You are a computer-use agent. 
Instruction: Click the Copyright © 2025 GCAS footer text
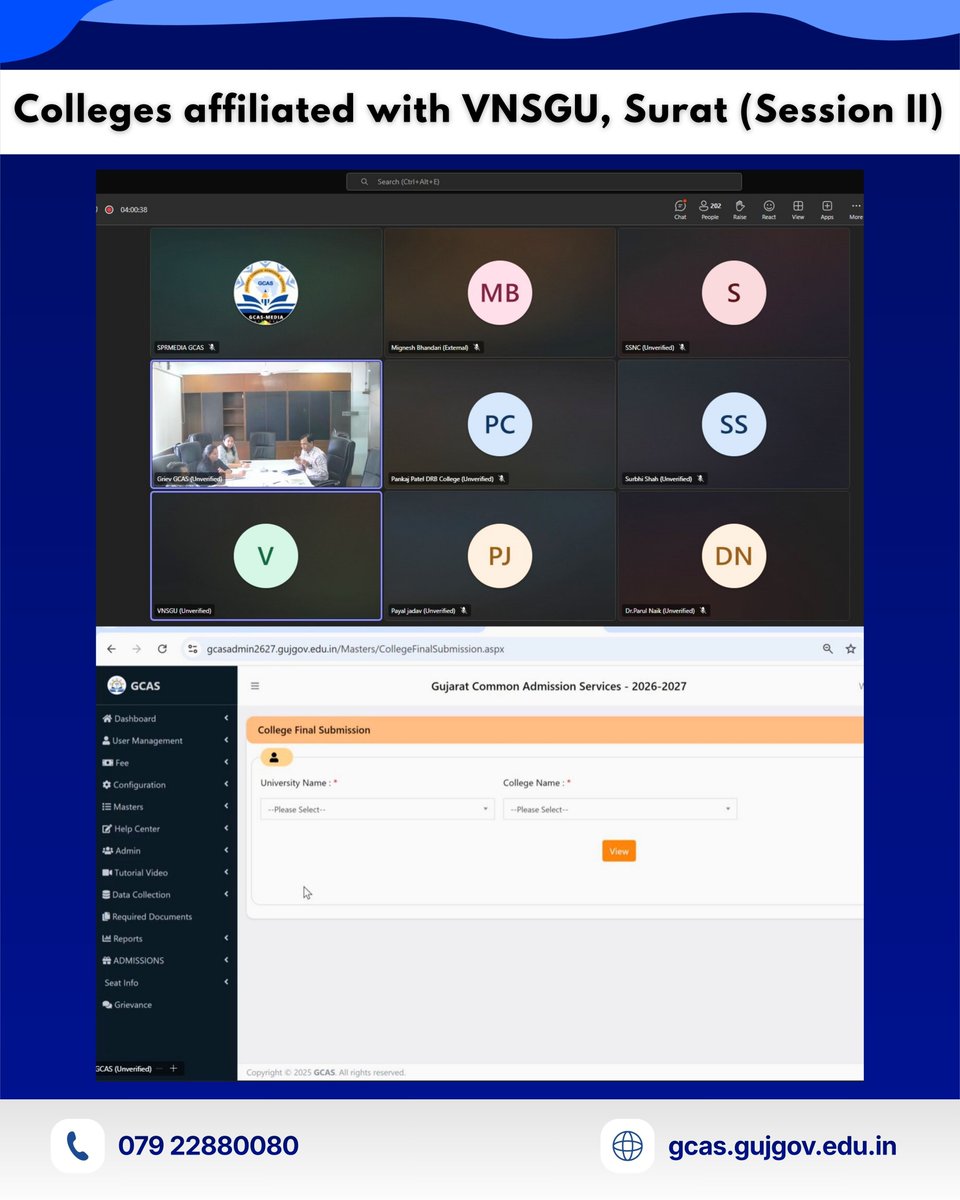tap(326, 1072)
